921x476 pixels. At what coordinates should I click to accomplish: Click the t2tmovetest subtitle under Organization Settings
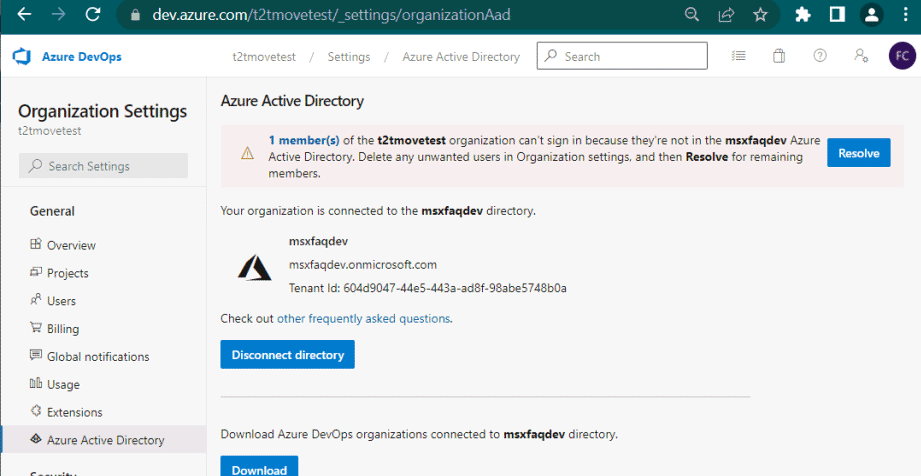(x=49, y=130)
